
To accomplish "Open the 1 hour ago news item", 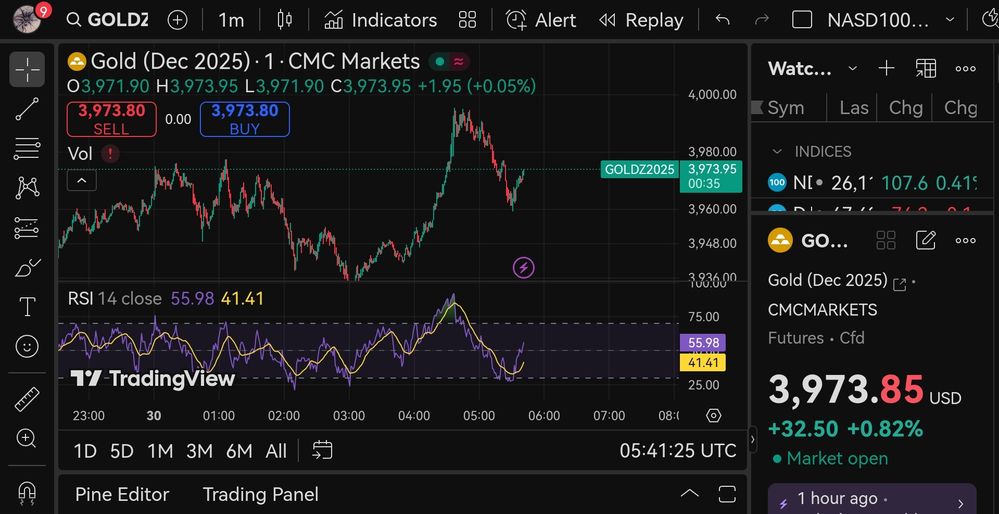I will click(872, 500).
